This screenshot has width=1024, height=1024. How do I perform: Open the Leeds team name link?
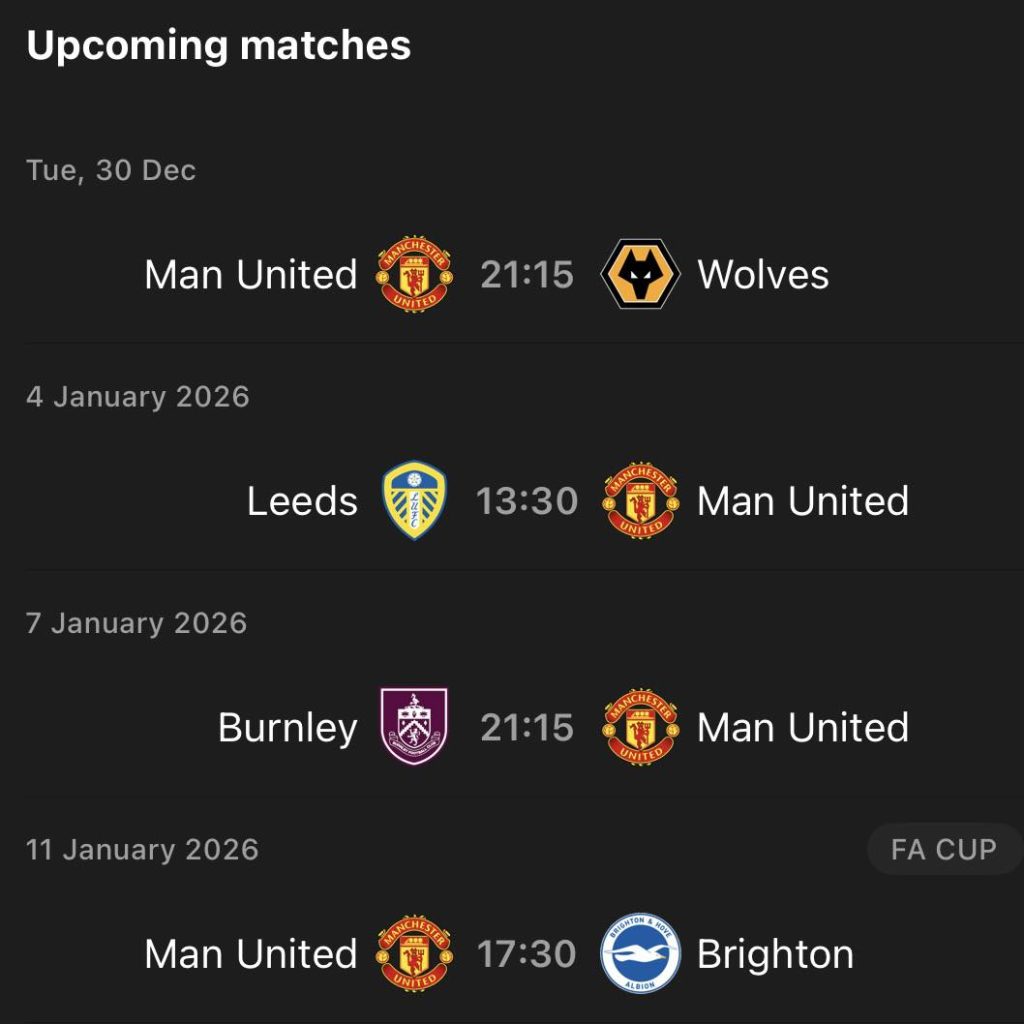tap(302, 501)
